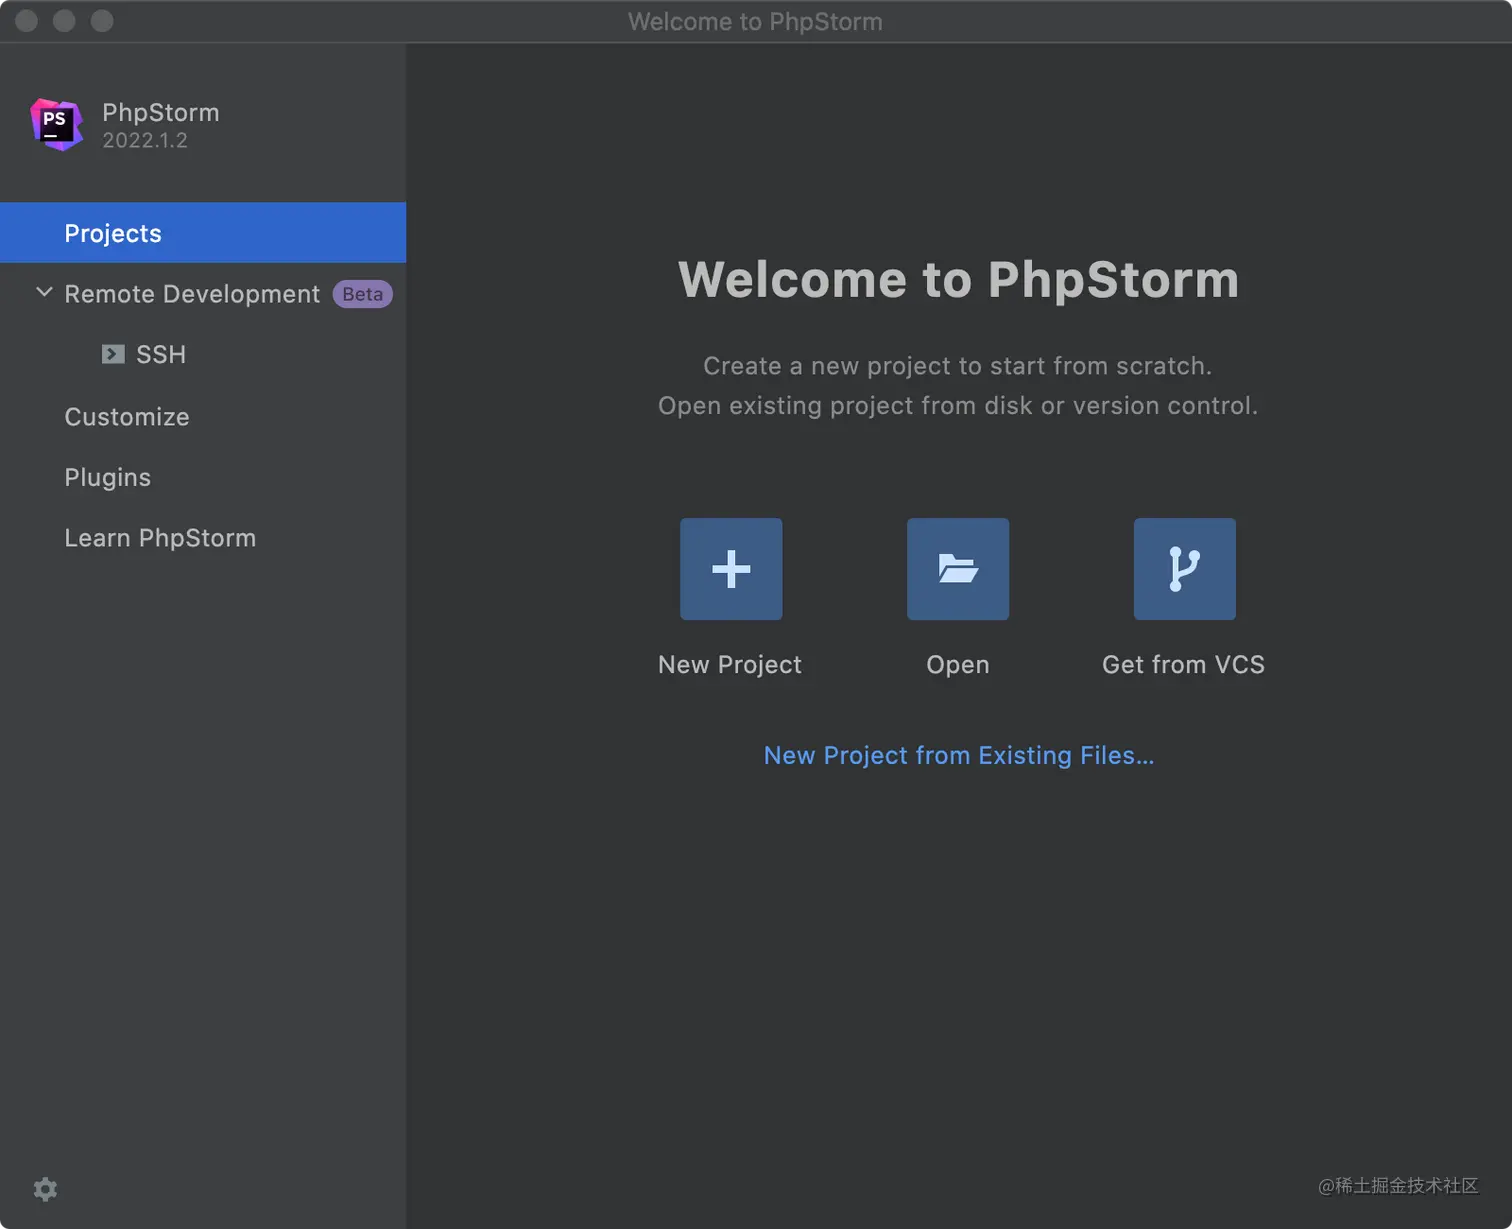1512x1229 pixels.
Task: Click the Welcome to PhpStorm heading
Action: tap(958, 279)
